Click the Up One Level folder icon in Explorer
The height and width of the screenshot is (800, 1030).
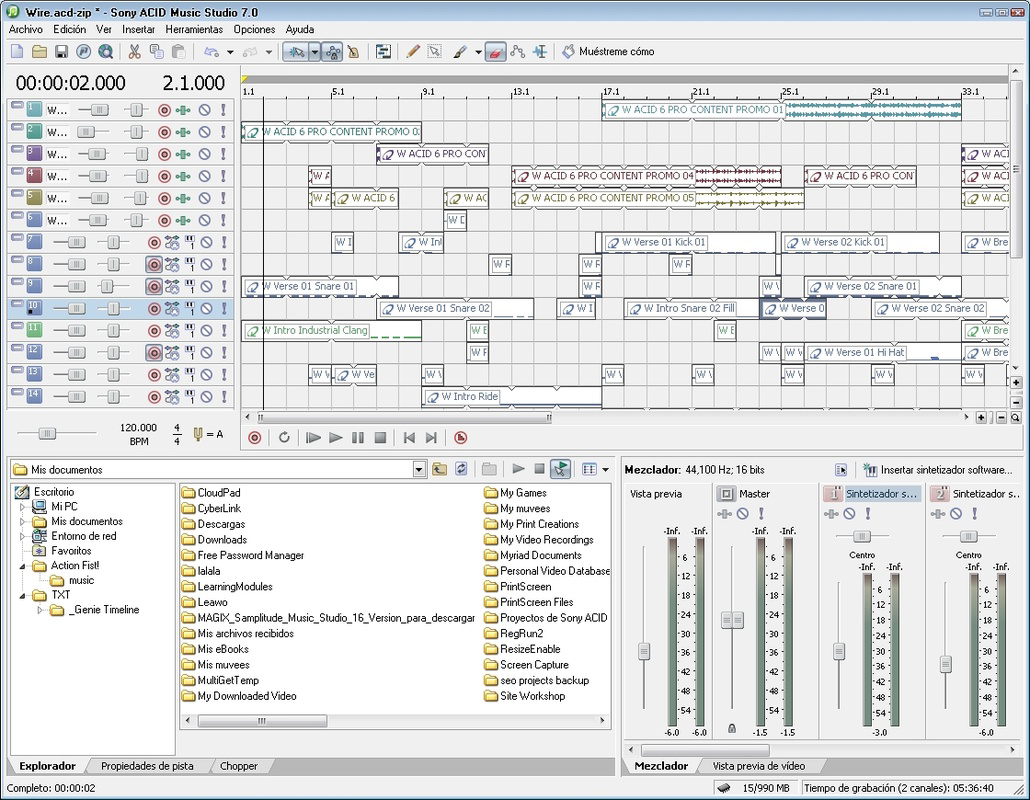(439, 469)
